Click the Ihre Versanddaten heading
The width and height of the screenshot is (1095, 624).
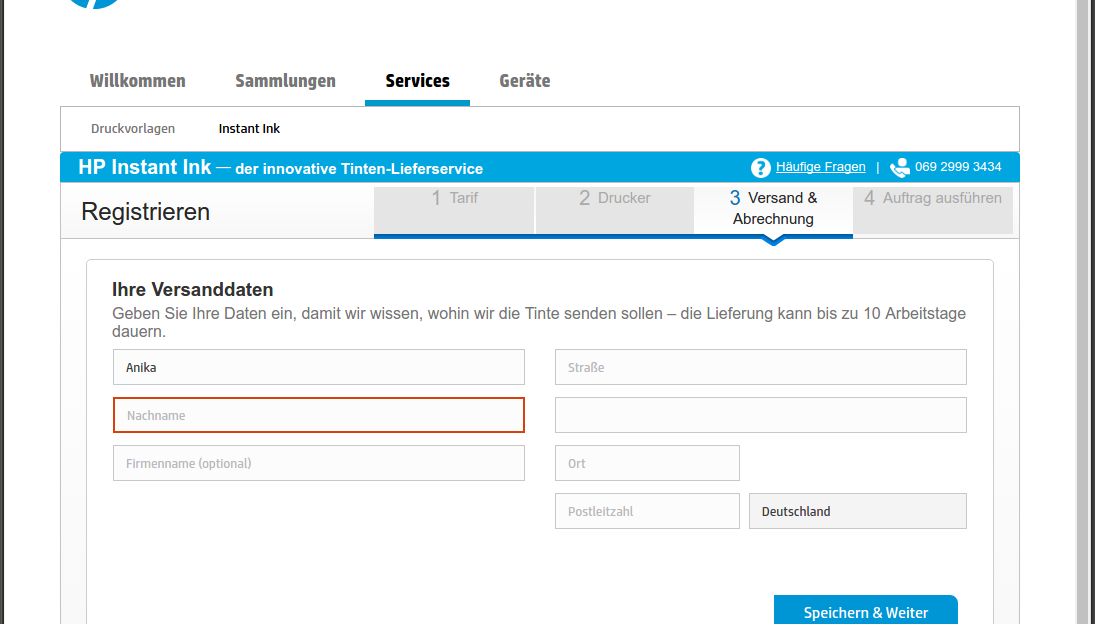[x=193, y=290]
